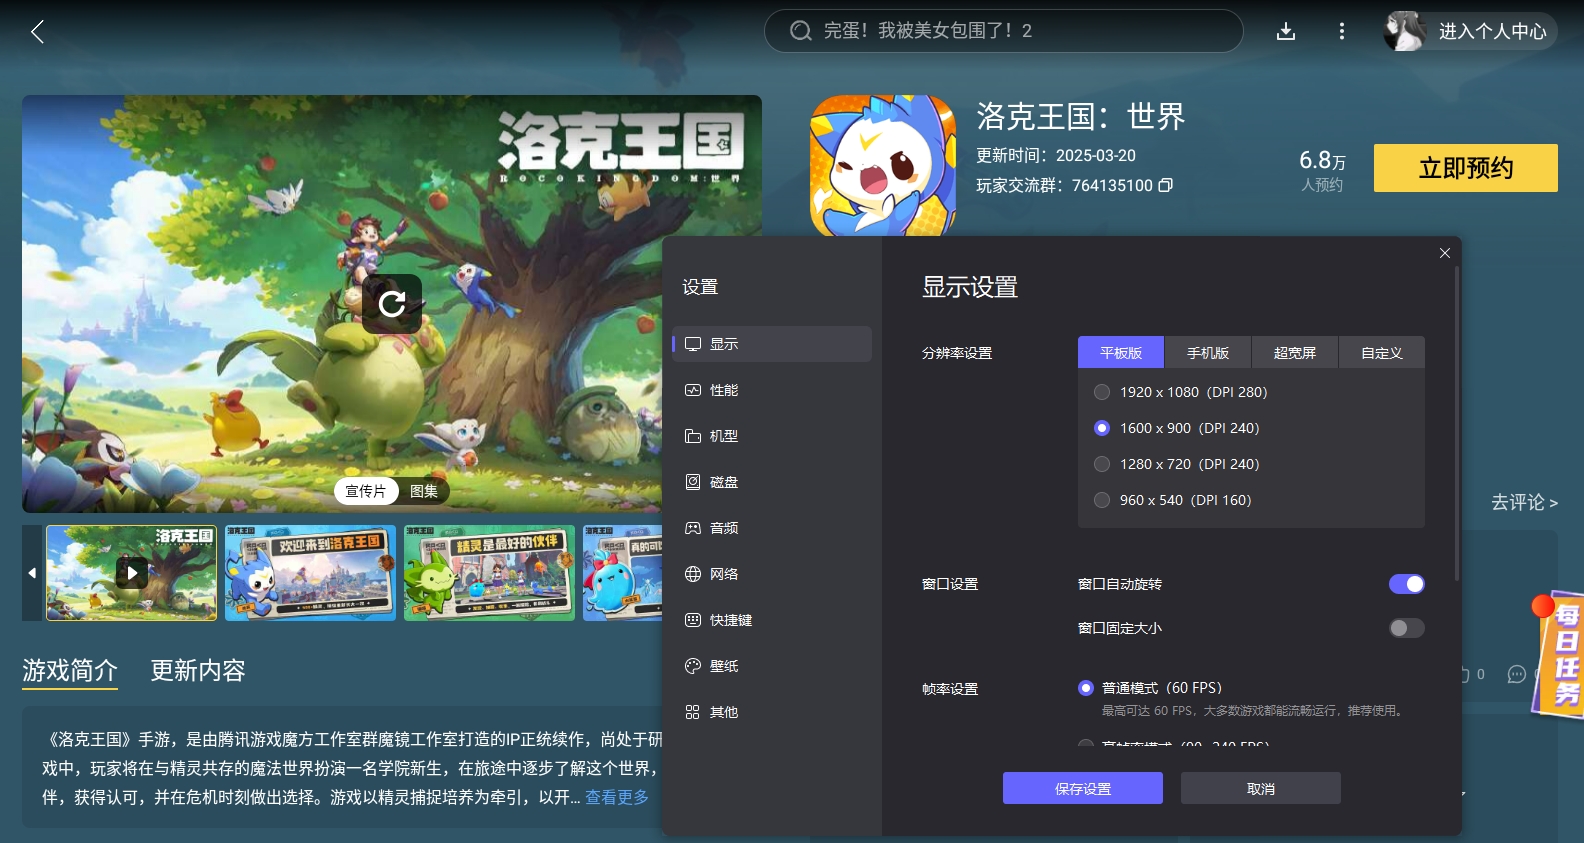The width and height of the screenshot is (1584, 843).
Task: Select the 超宽屏 resolution tab
Action: pyautogui.click(x=1295, y=353)
